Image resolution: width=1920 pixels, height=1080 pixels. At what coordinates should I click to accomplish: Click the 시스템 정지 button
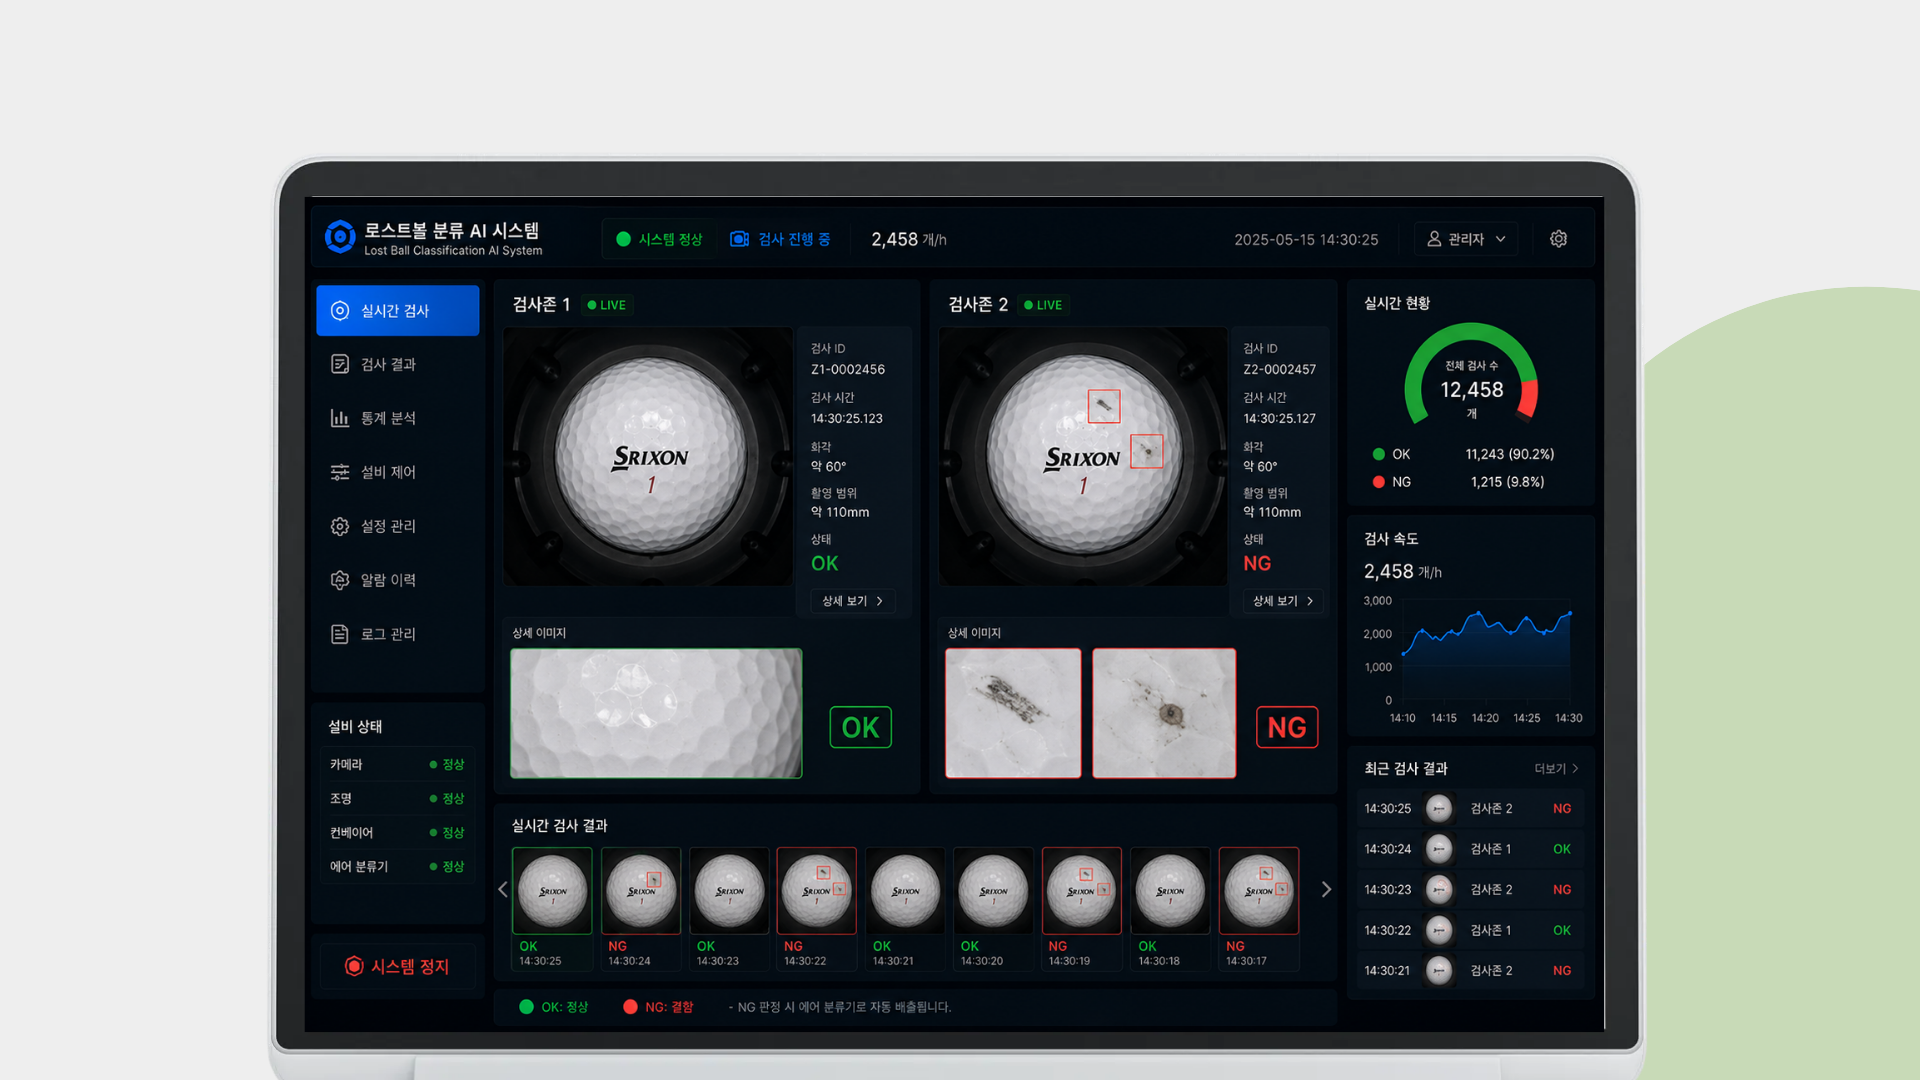(x=398, y=966)
